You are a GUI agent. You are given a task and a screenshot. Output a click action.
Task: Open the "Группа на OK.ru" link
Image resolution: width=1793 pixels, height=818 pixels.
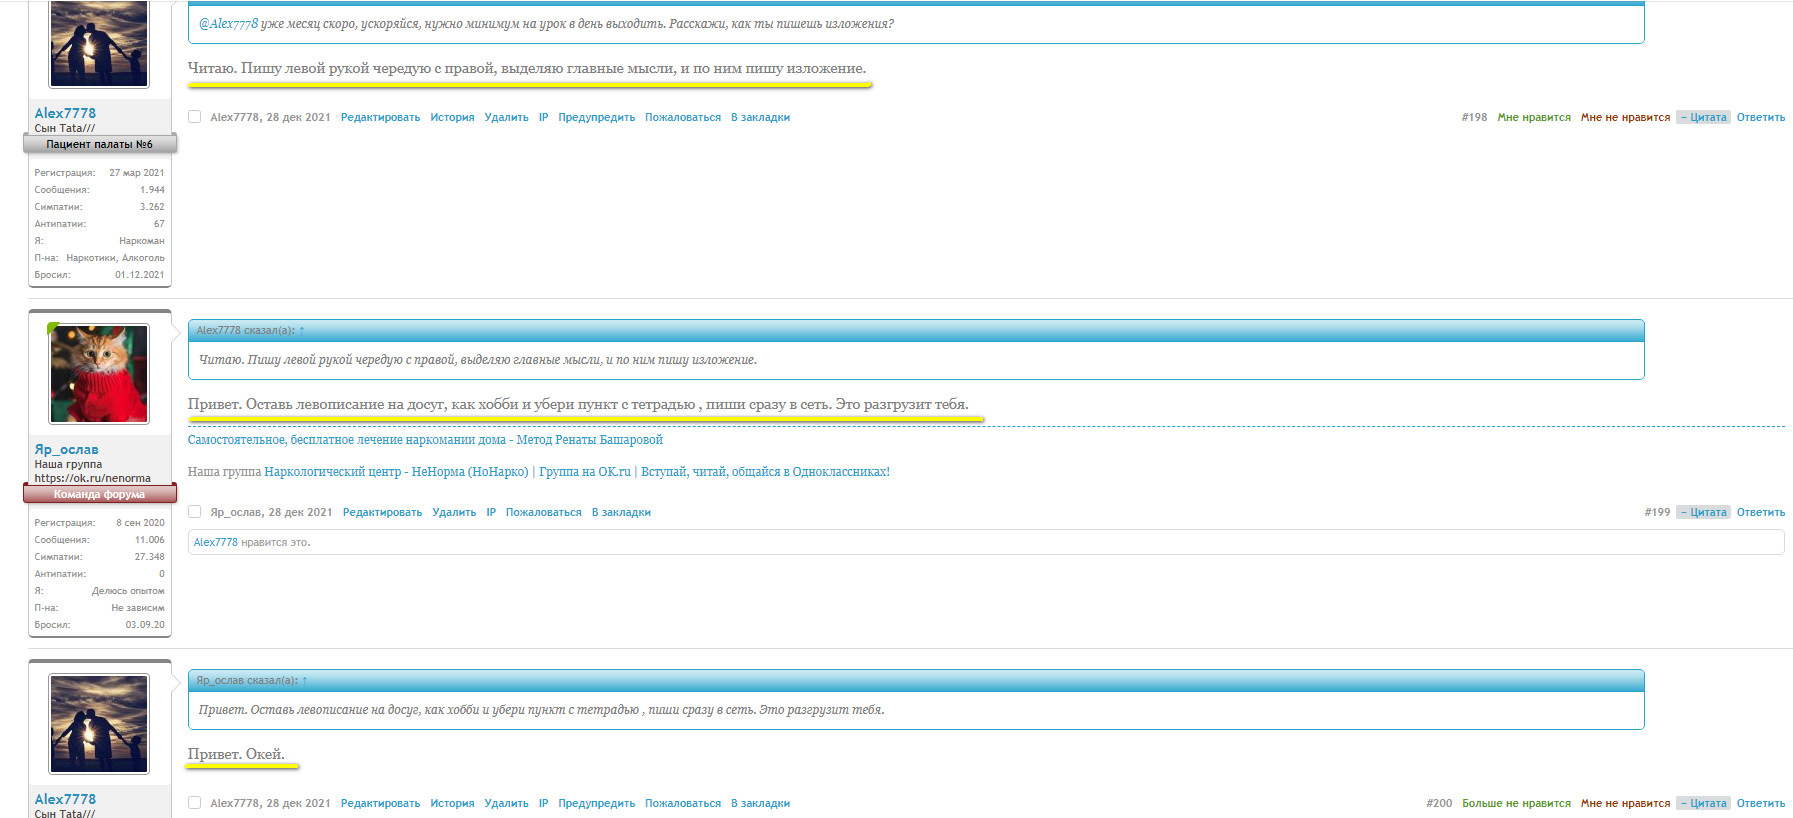pyautogui.click(x=584, y=472)
